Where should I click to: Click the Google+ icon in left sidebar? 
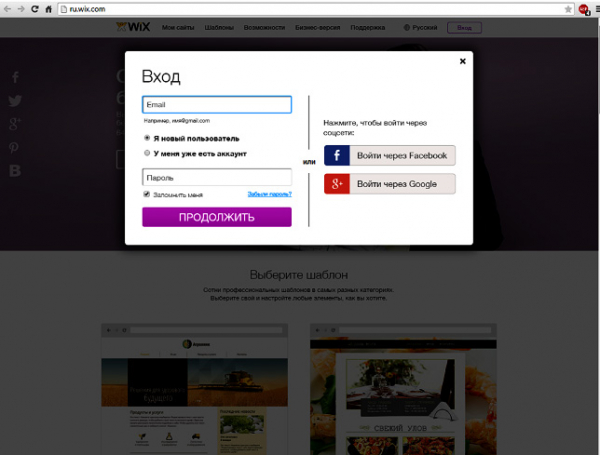coord(15,124)
